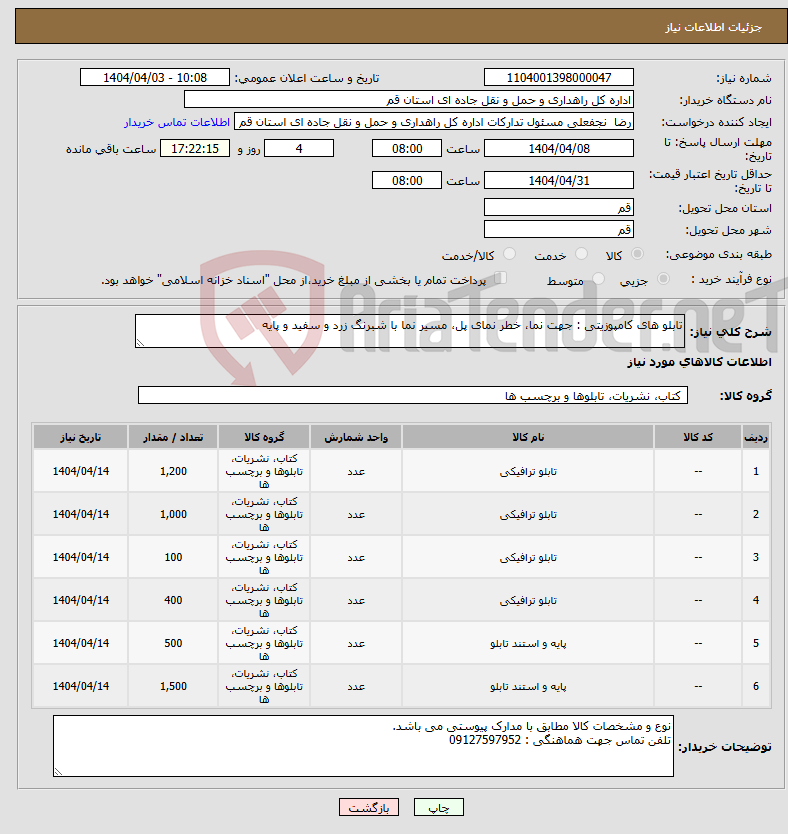Click the date 1404/04/14 in row 6
The image size is (788, 834).
[x=81, y=686]
